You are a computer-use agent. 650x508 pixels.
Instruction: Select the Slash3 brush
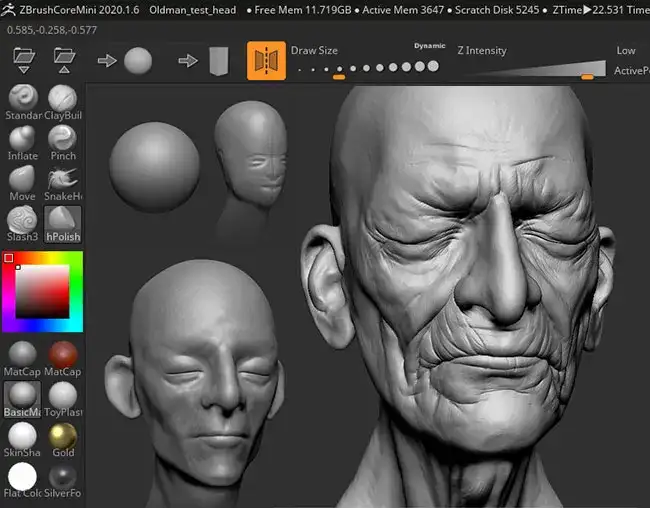[22, 224]
